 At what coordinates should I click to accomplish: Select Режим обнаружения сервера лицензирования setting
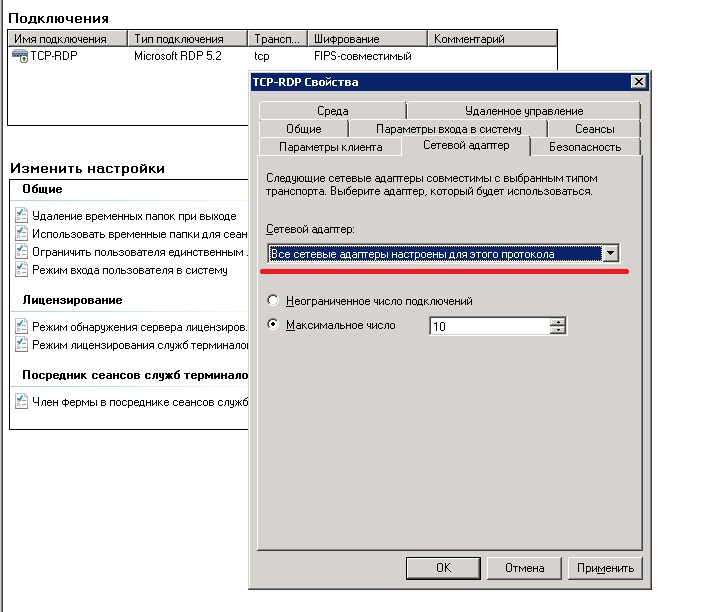click(139, 327)
